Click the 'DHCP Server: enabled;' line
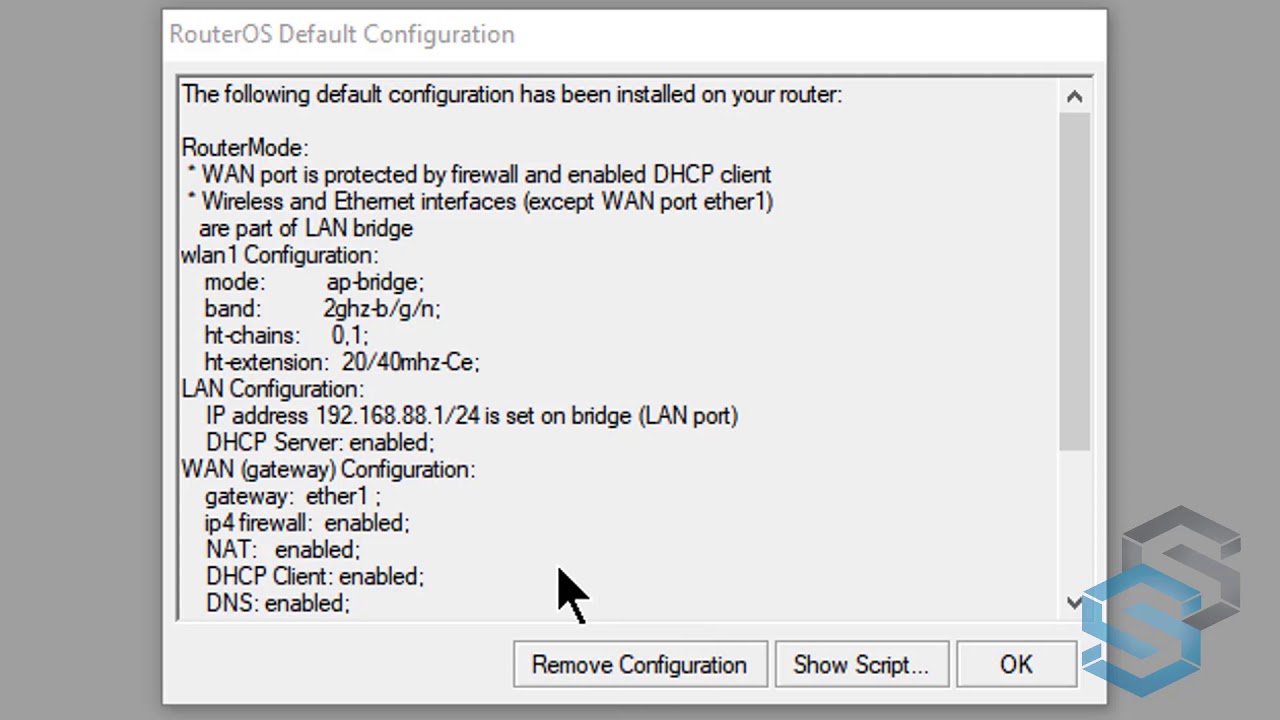The width and height of the screenshot is (1280, 720). 320,442
